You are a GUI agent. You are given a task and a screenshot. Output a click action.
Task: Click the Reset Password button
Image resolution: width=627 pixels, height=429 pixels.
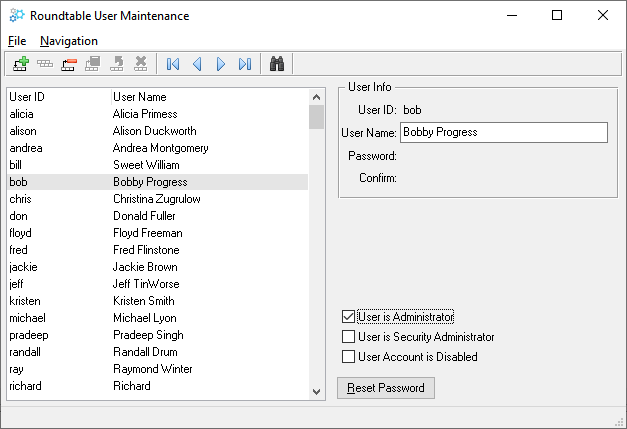385,388
